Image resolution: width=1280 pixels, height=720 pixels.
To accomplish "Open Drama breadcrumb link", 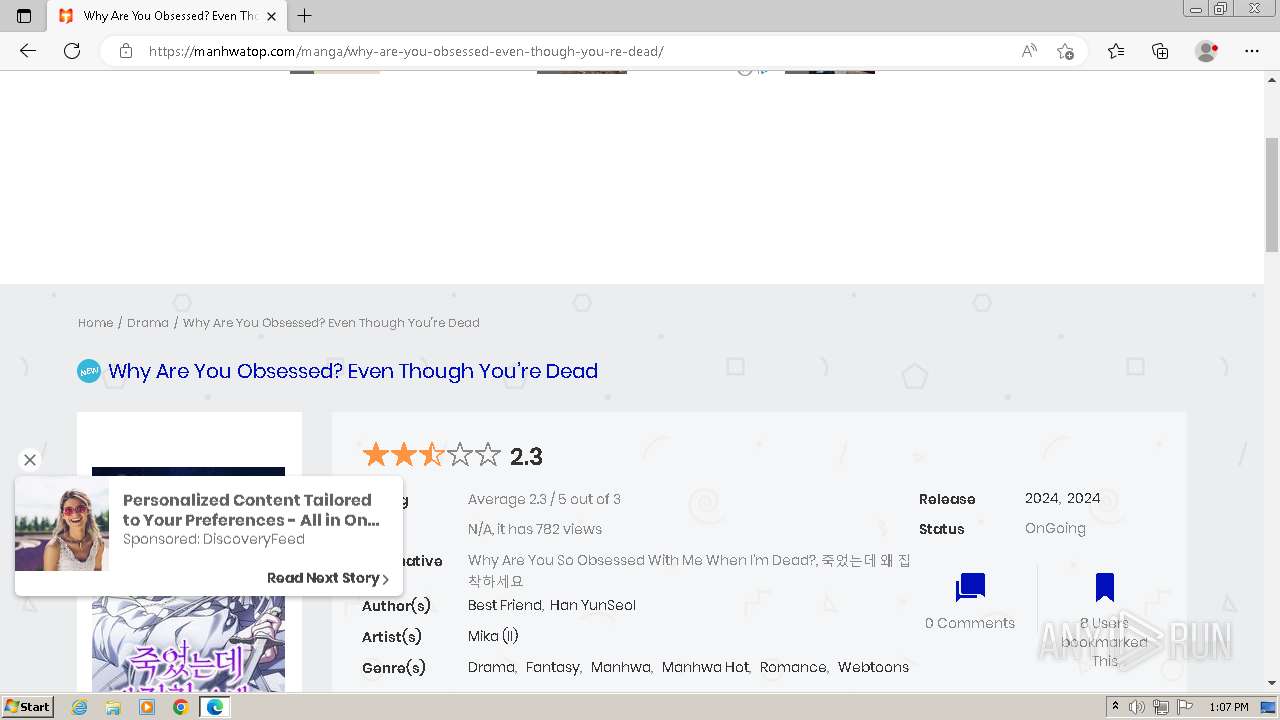I will 148,323.
